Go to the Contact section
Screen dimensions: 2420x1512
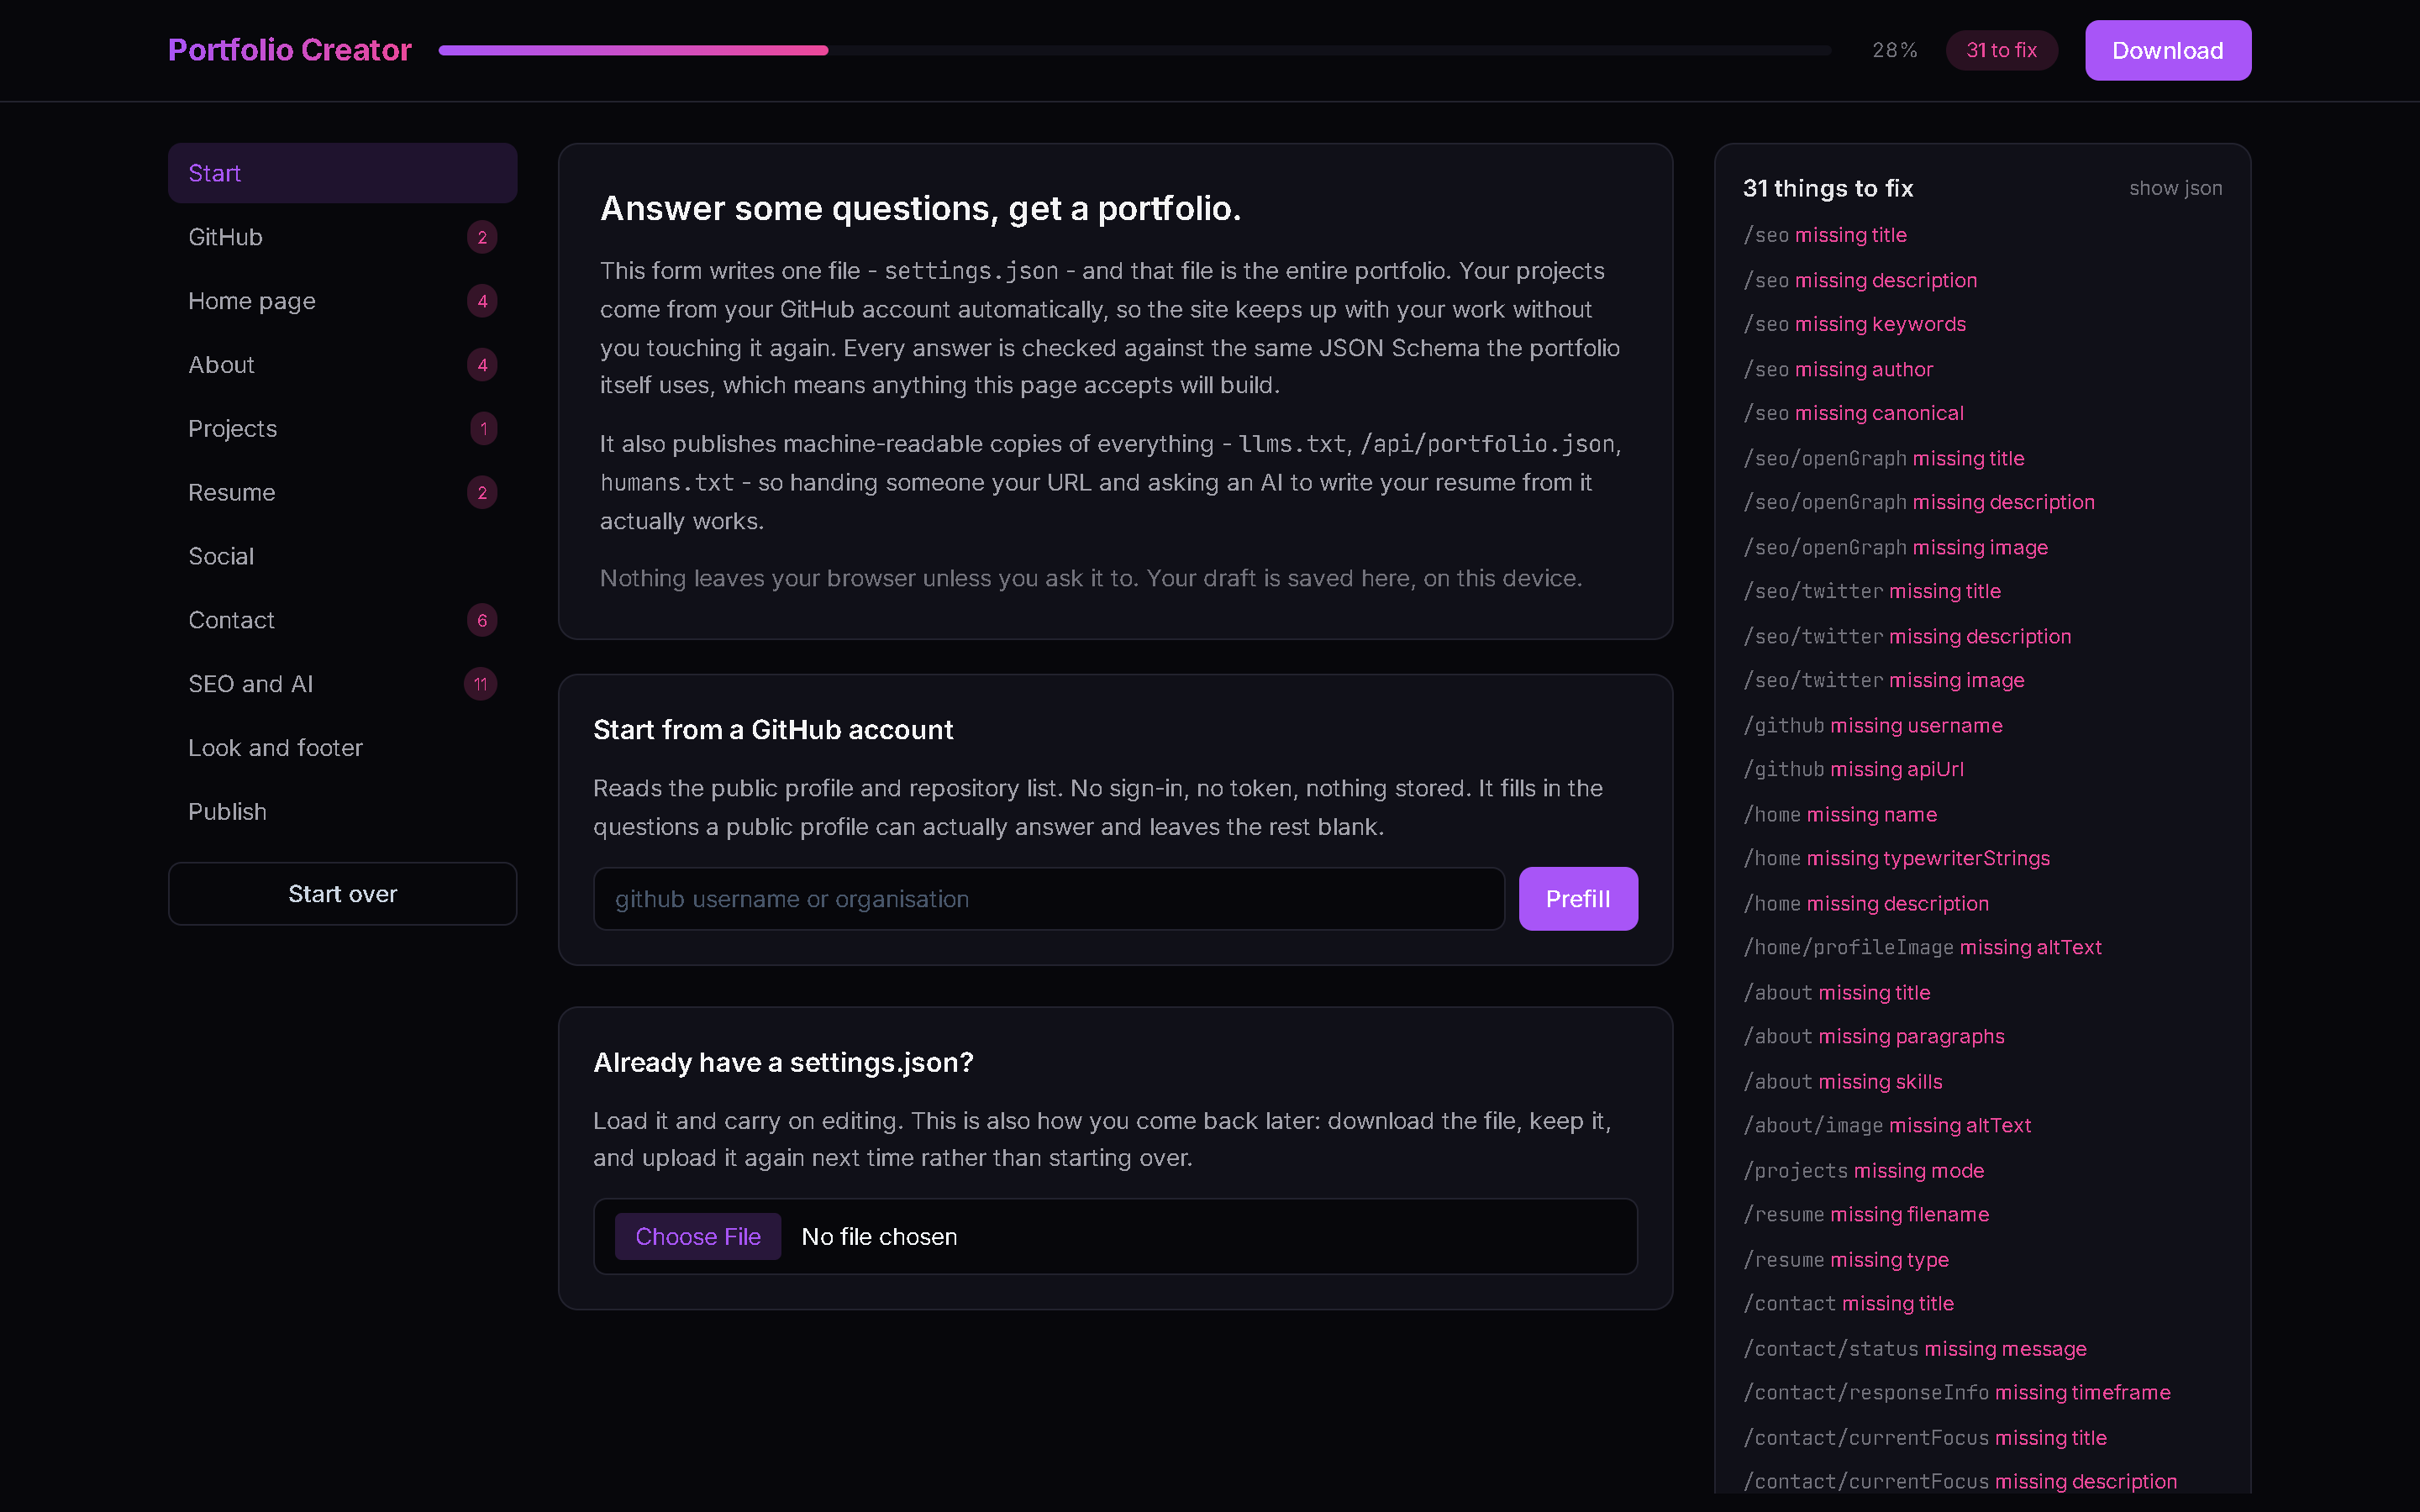pos(342,620)
